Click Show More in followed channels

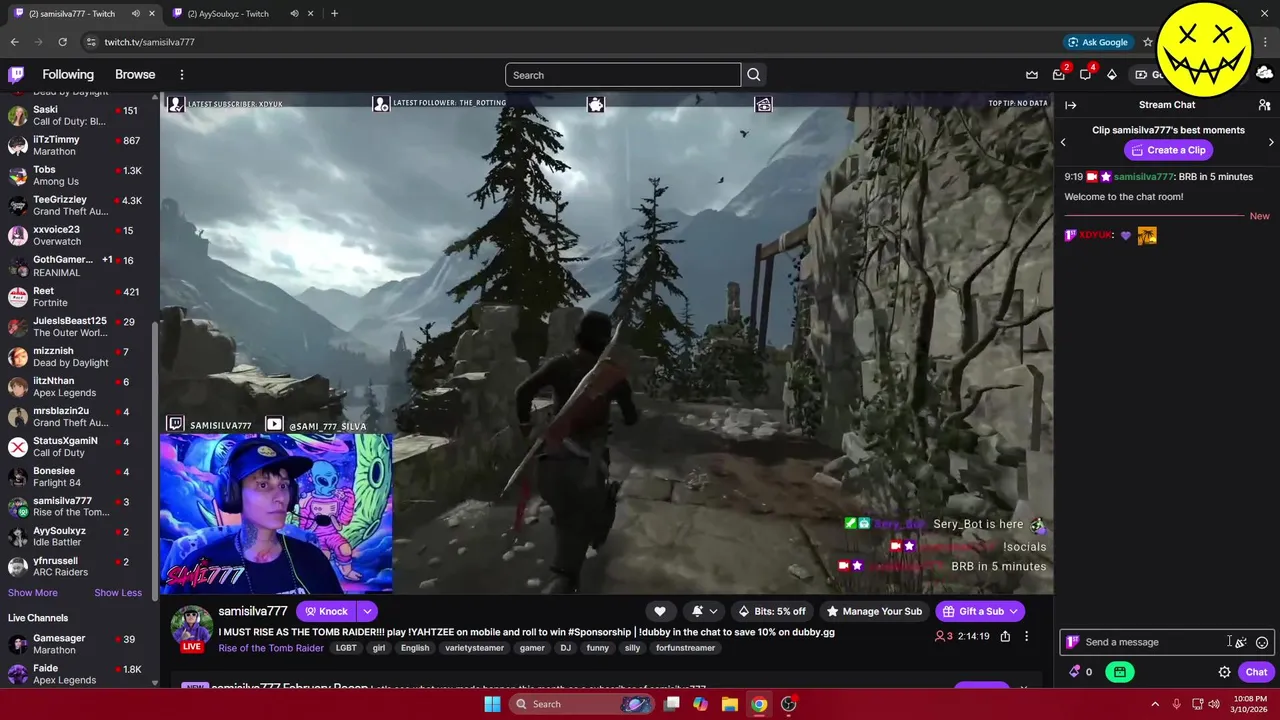(x=32, y=593)
